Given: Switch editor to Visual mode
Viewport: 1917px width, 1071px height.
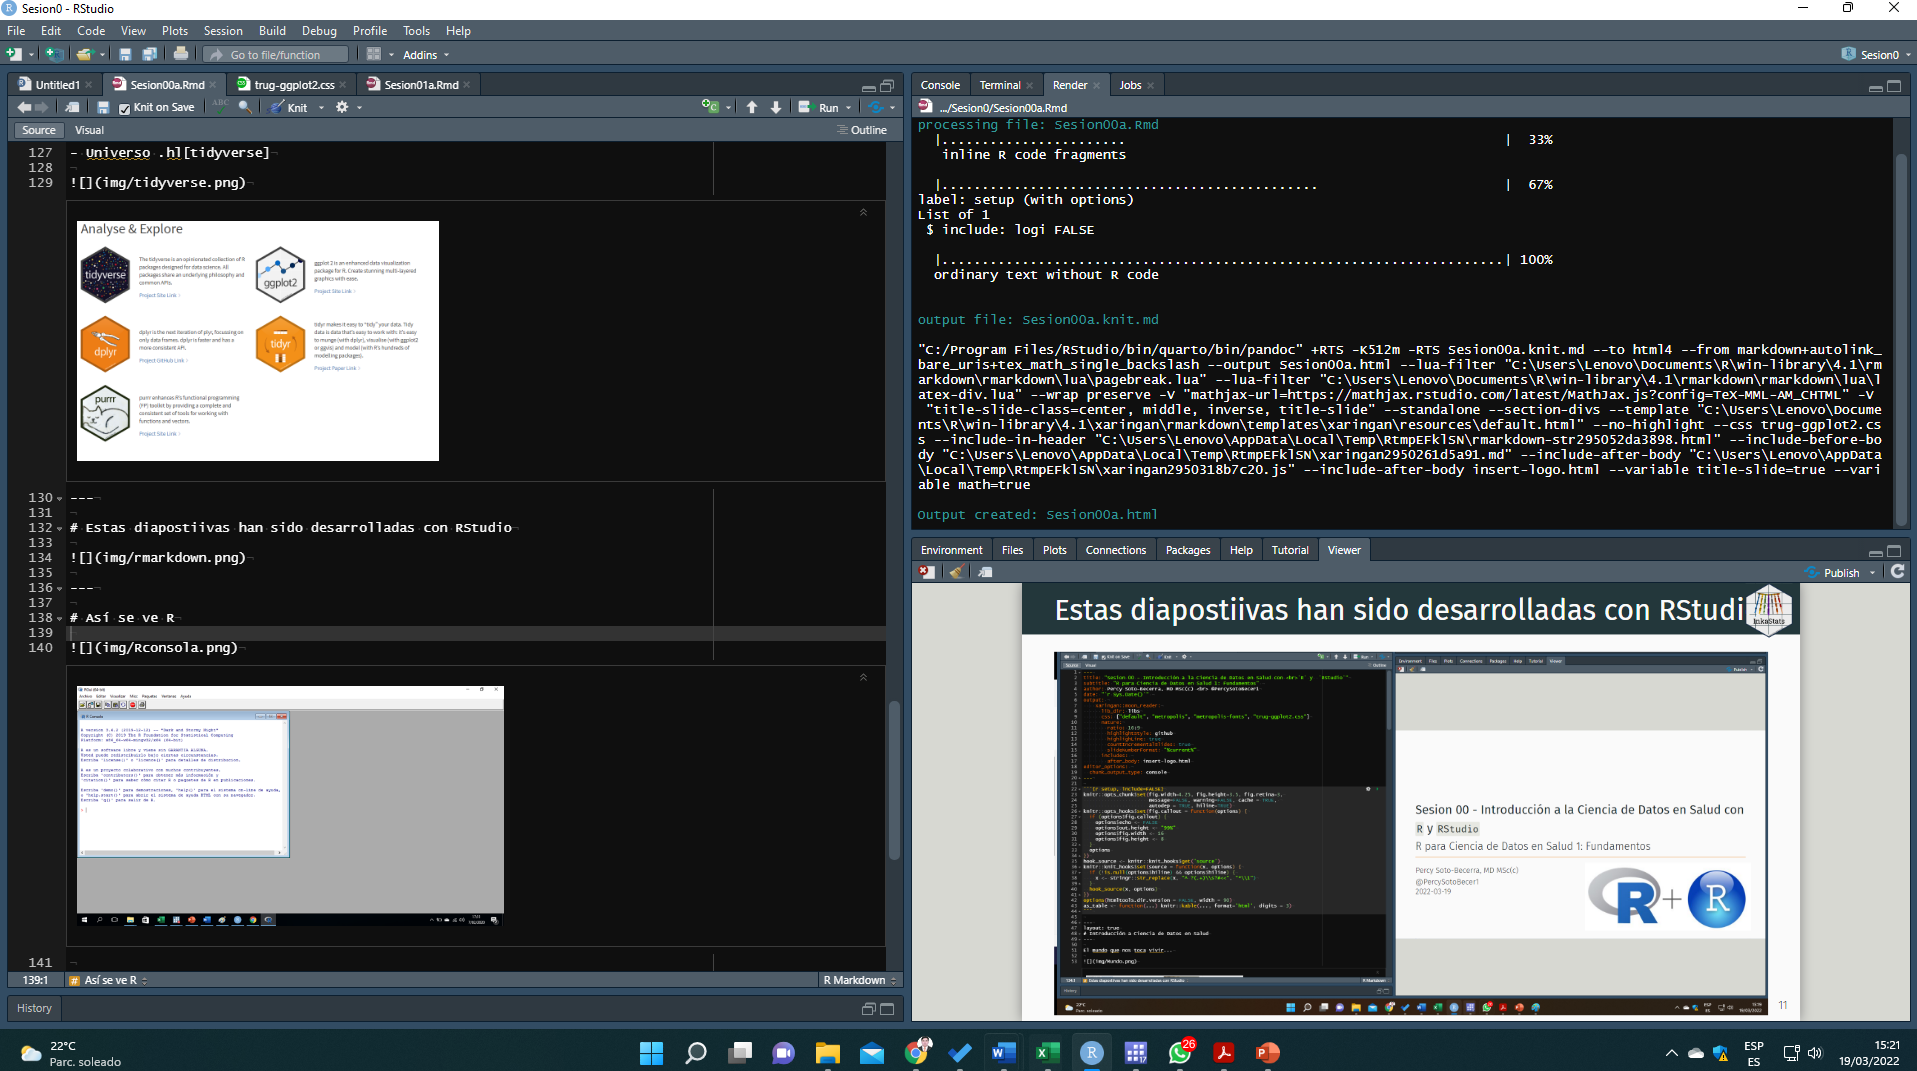Looking at the screenshot, I should coord(89,130).
